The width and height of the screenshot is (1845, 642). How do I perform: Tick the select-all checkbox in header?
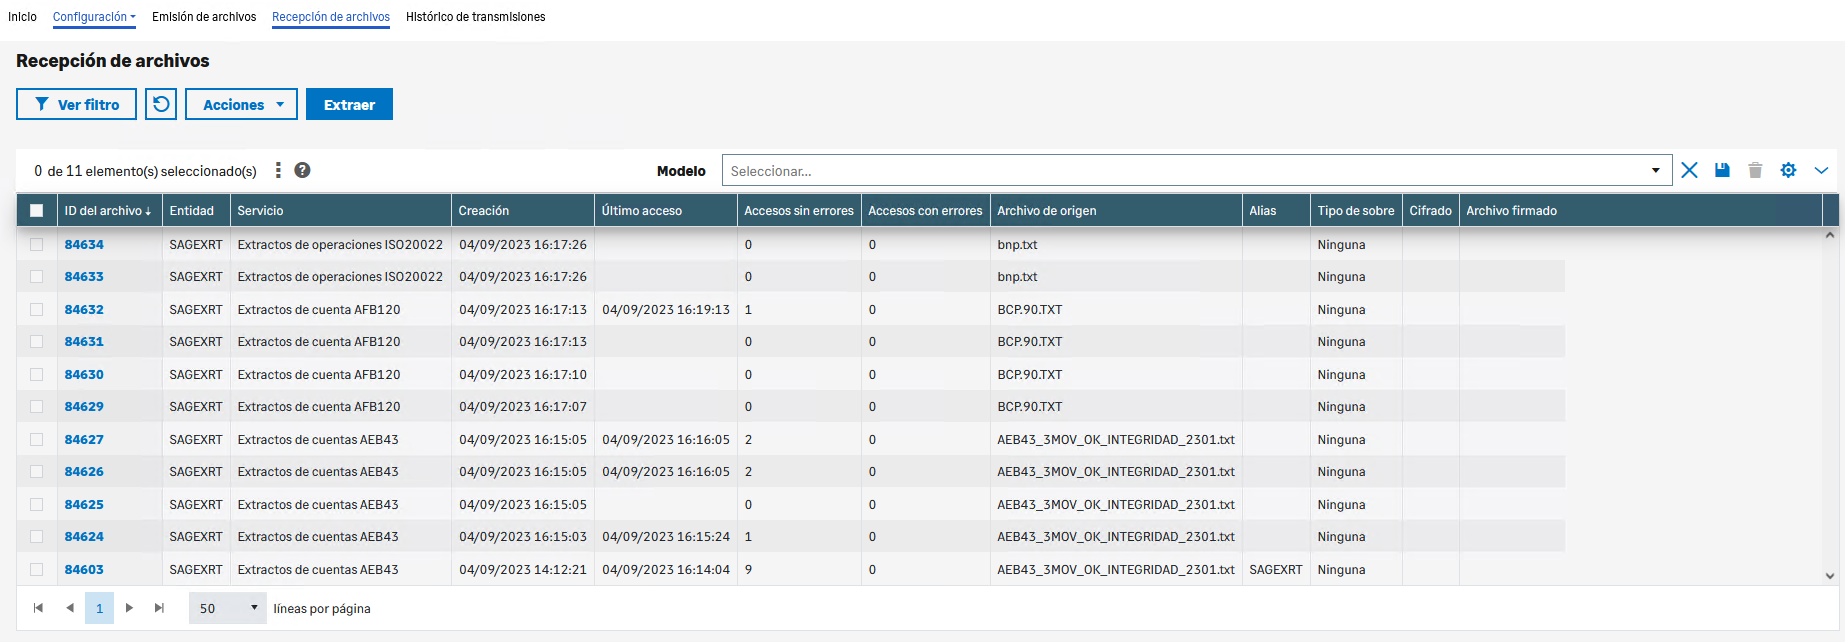[37, 210]
